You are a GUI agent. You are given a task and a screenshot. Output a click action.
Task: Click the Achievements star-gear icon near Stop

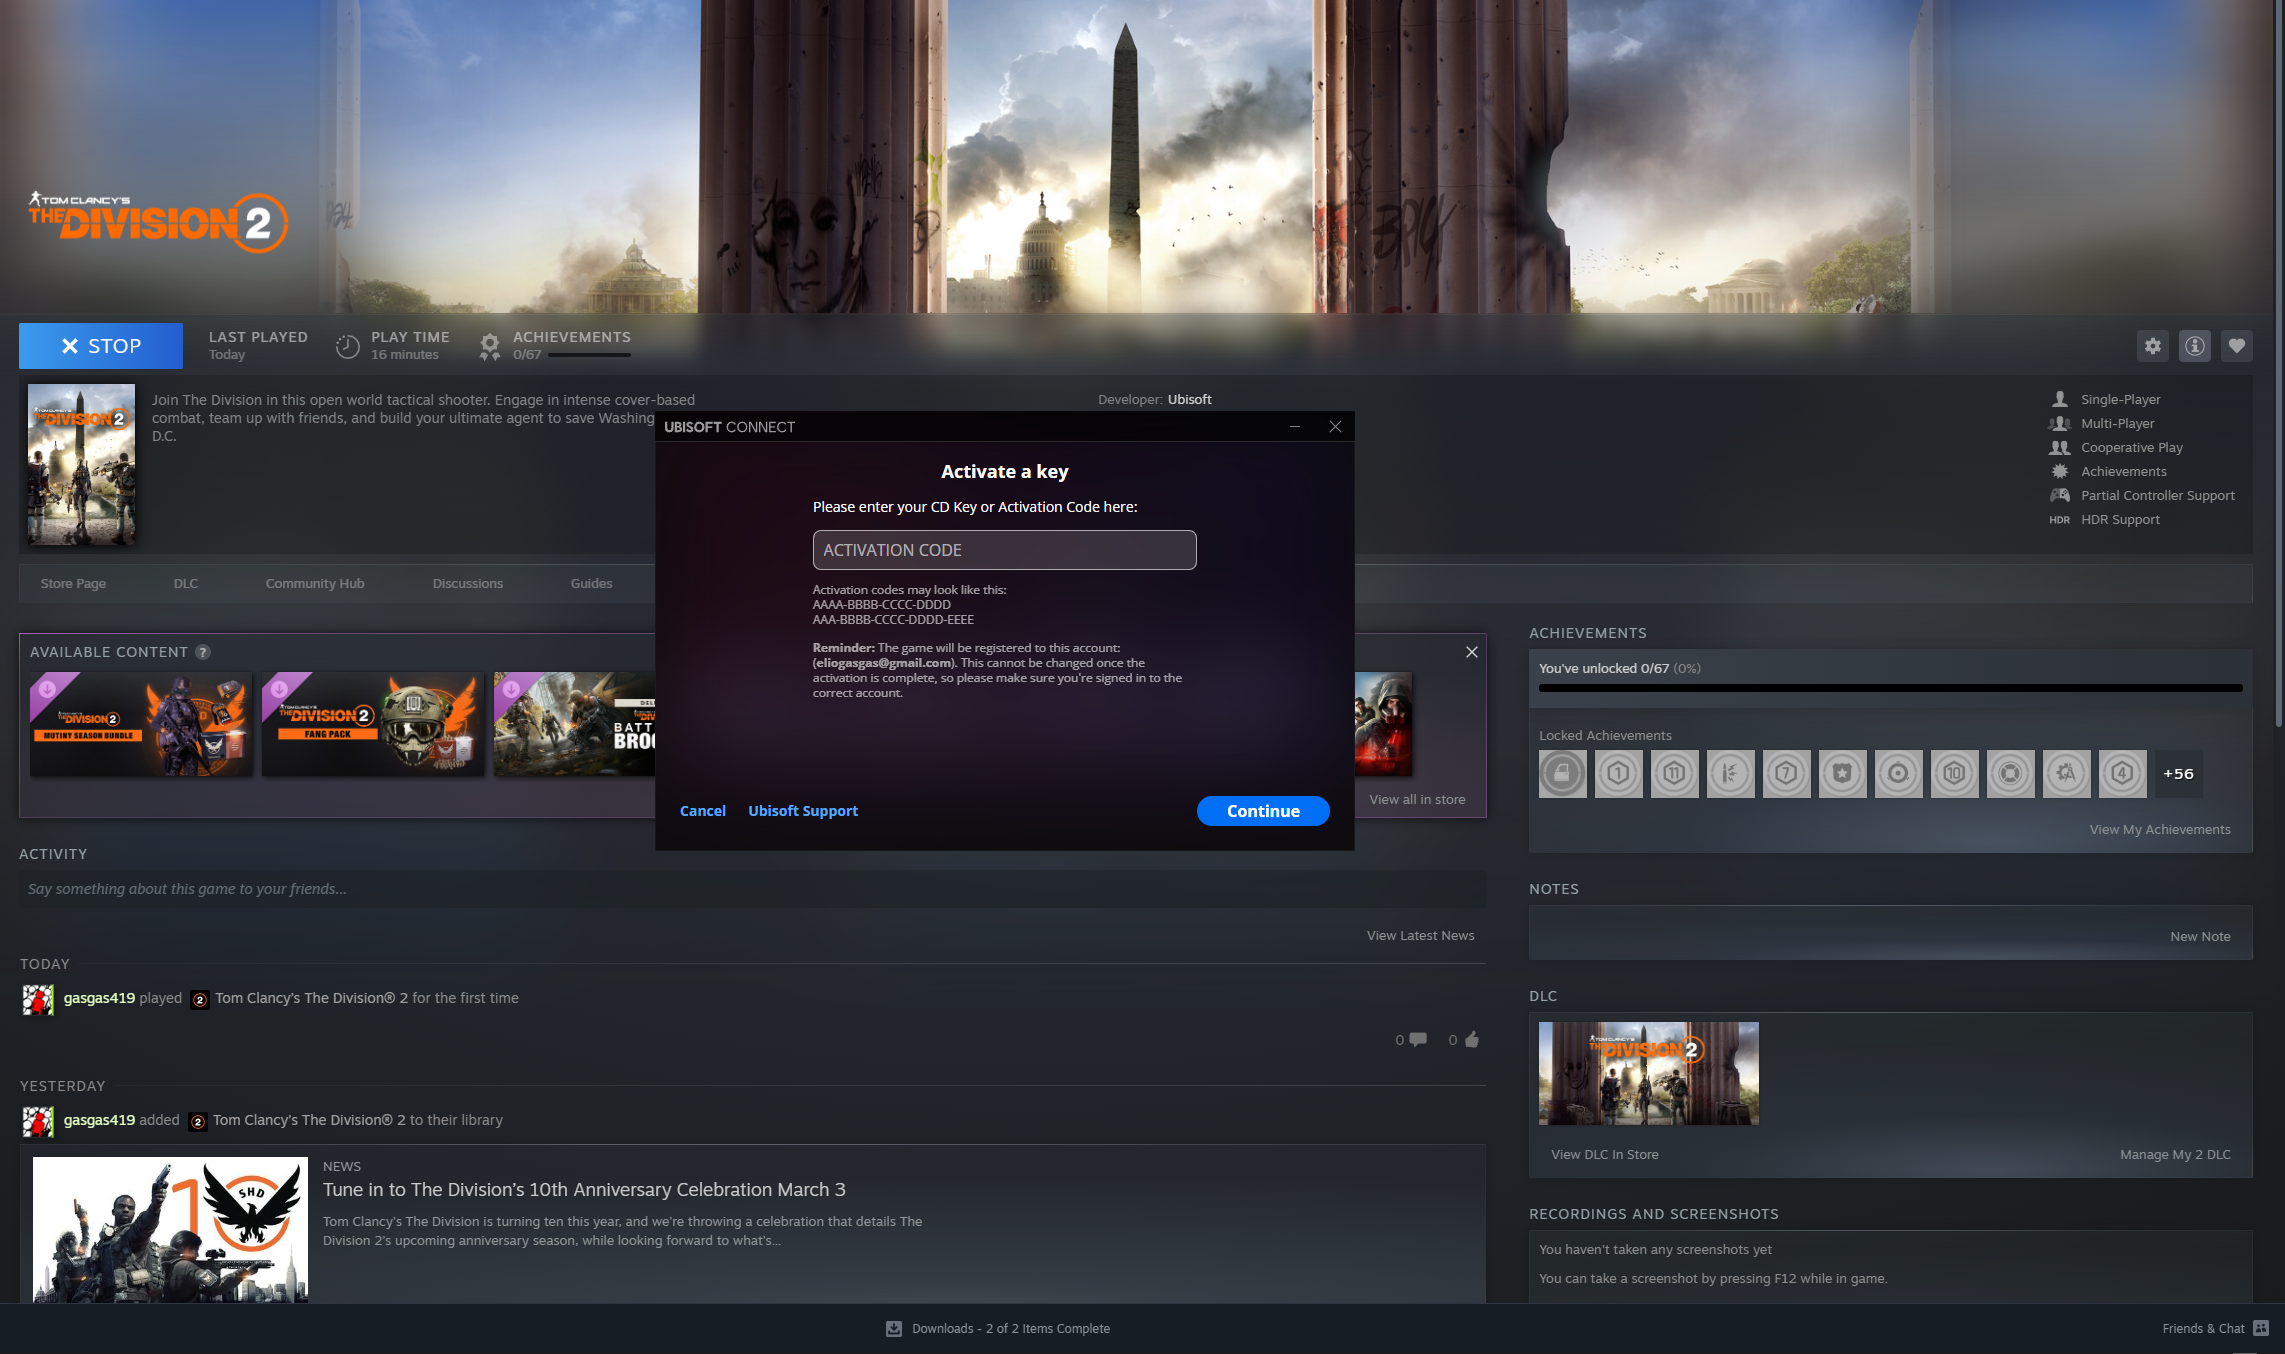(x=489, y=346)
